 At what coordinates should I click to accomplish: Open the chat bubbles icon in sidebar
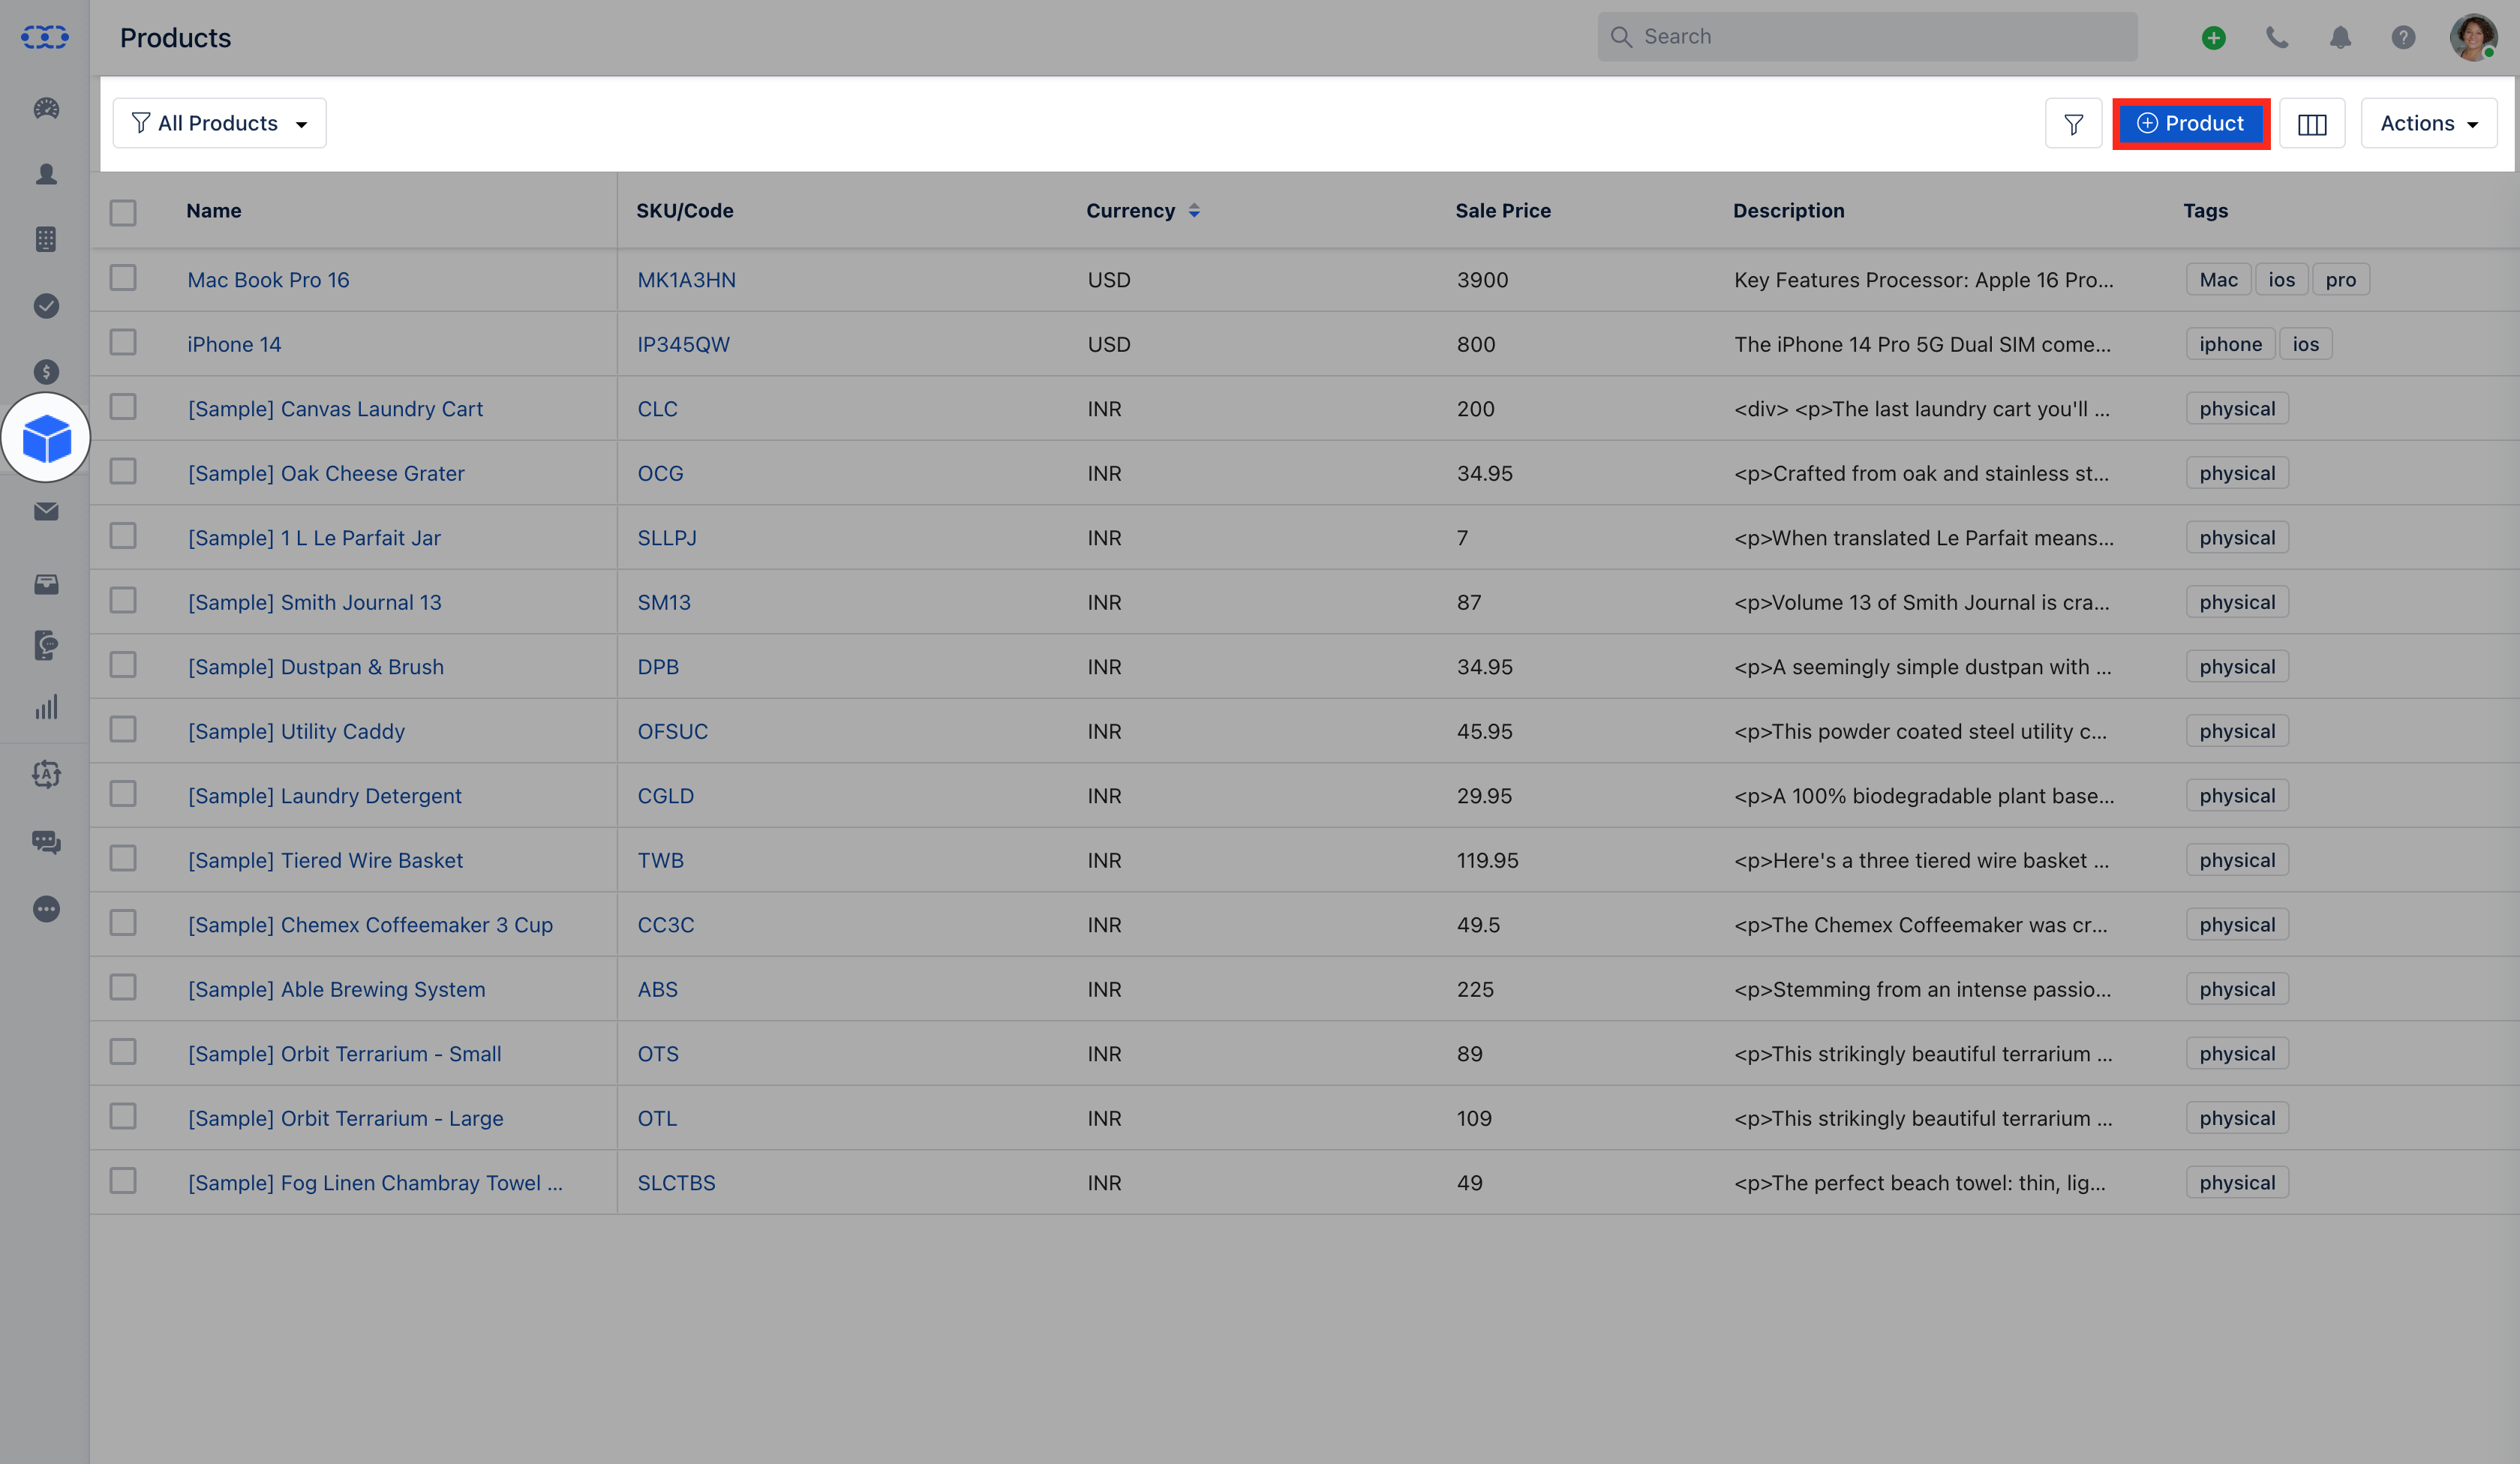tap(46, 842)
